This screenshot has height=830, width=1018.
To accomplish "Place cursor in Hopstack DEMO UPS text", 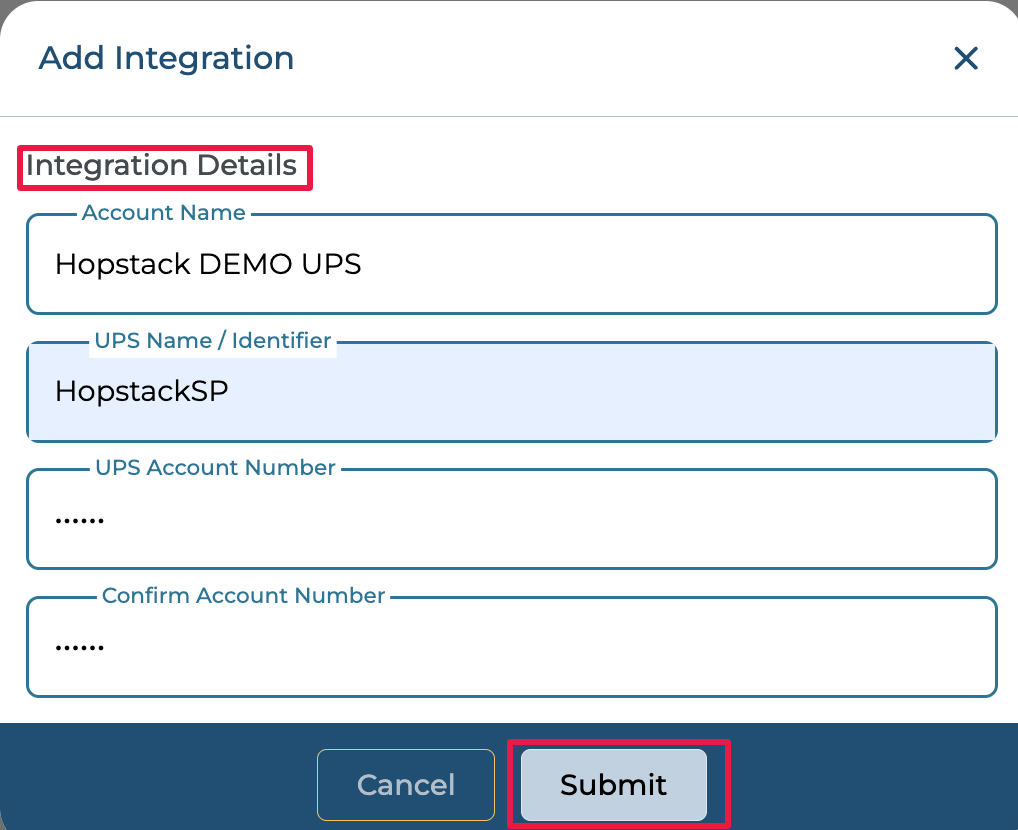I will tap(207, 264).
